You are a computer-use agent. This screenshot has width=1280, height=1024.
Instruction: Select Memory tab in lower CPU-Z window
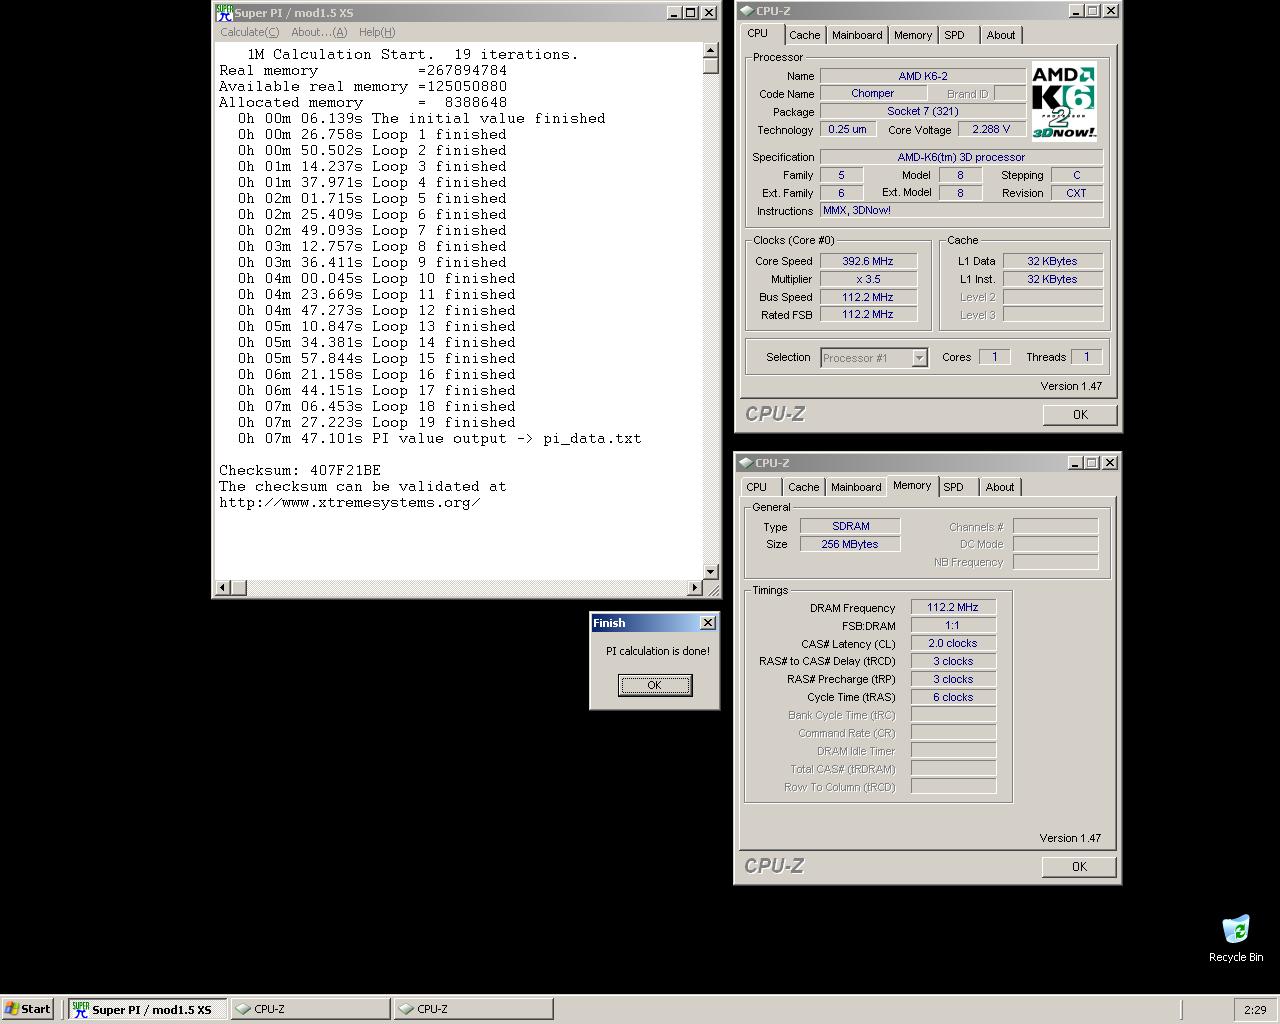[x=912, y=485]
